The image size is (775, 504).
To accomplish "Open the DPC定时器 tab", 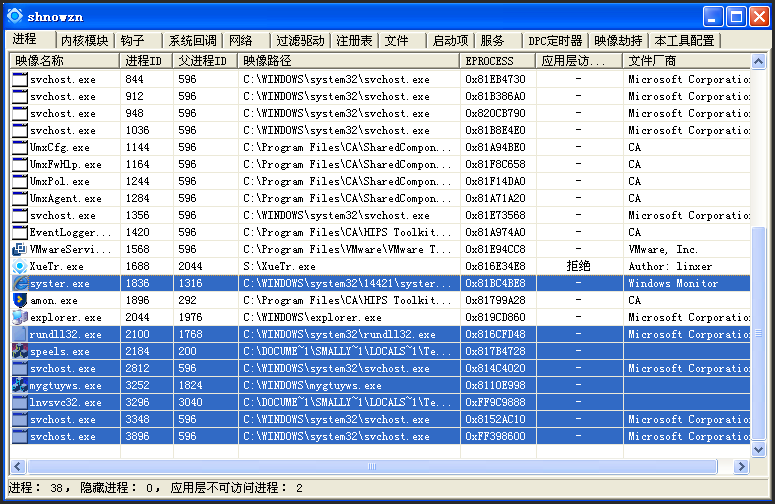I will (x=556, y=41).
